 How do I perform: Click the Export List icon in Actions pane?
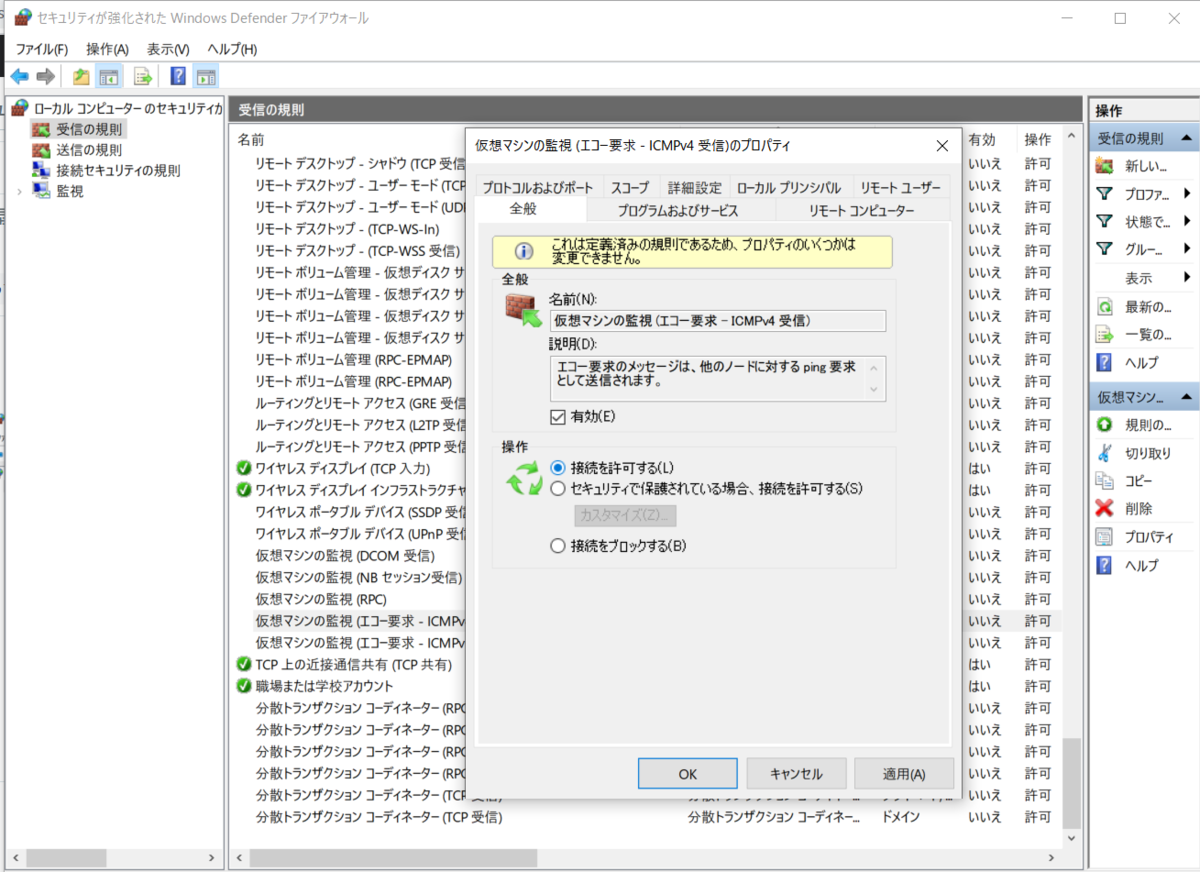pos(1105,334)
